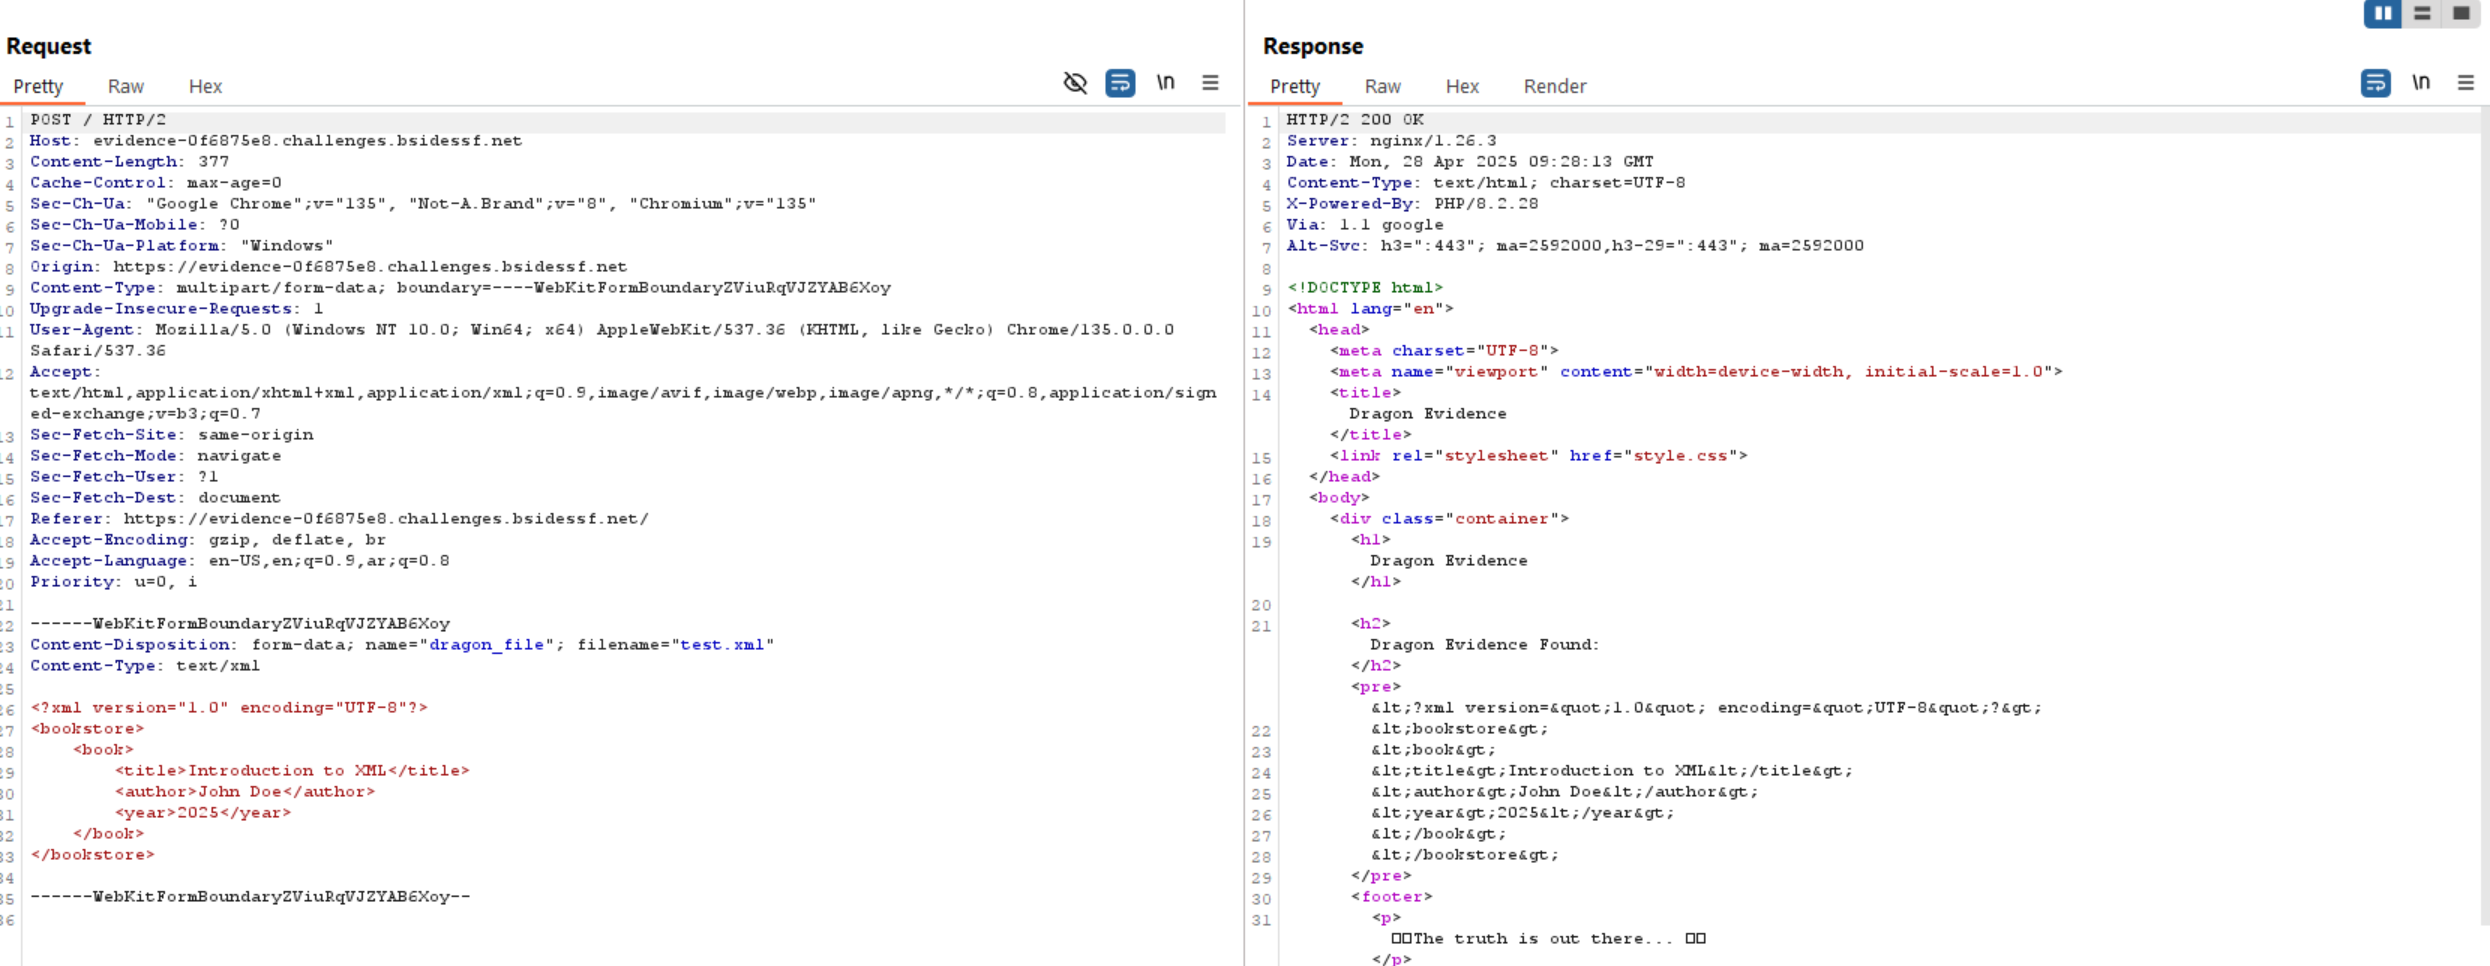Click the "dragon_file" form field name

click(x=486, y=645)
